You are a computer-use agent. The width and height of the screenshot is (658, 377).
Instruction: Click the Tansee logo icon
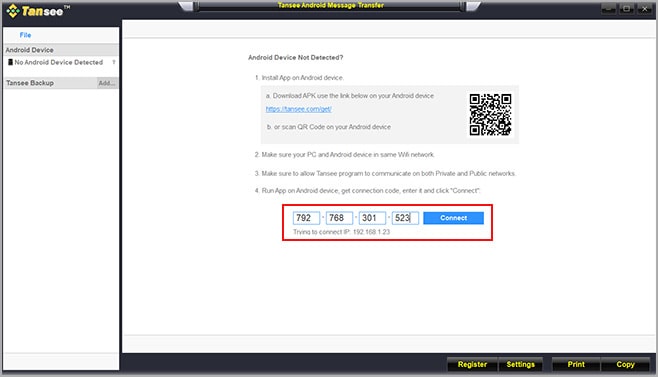(13, 11)
